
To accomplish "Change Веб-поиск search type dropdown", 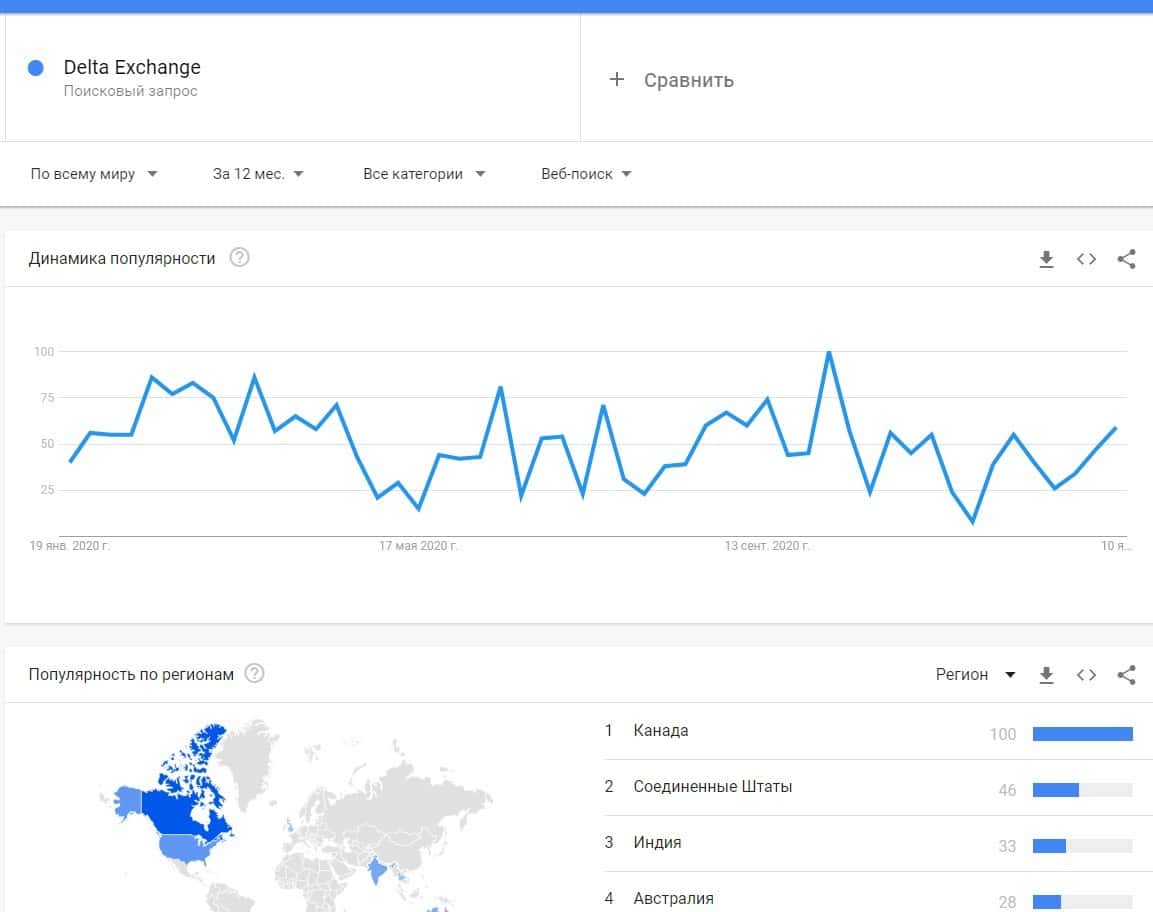I will (586, 174).
